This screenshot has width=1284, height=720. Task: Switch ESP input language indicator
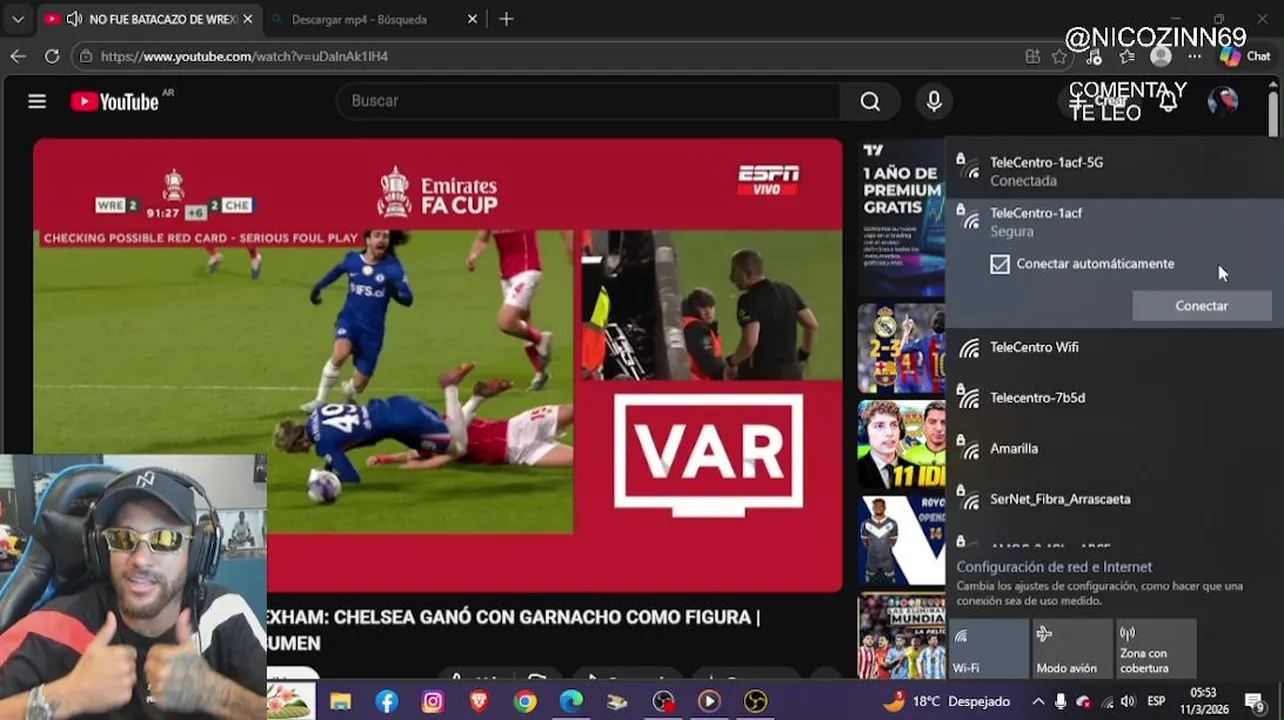pos(1156,702)
